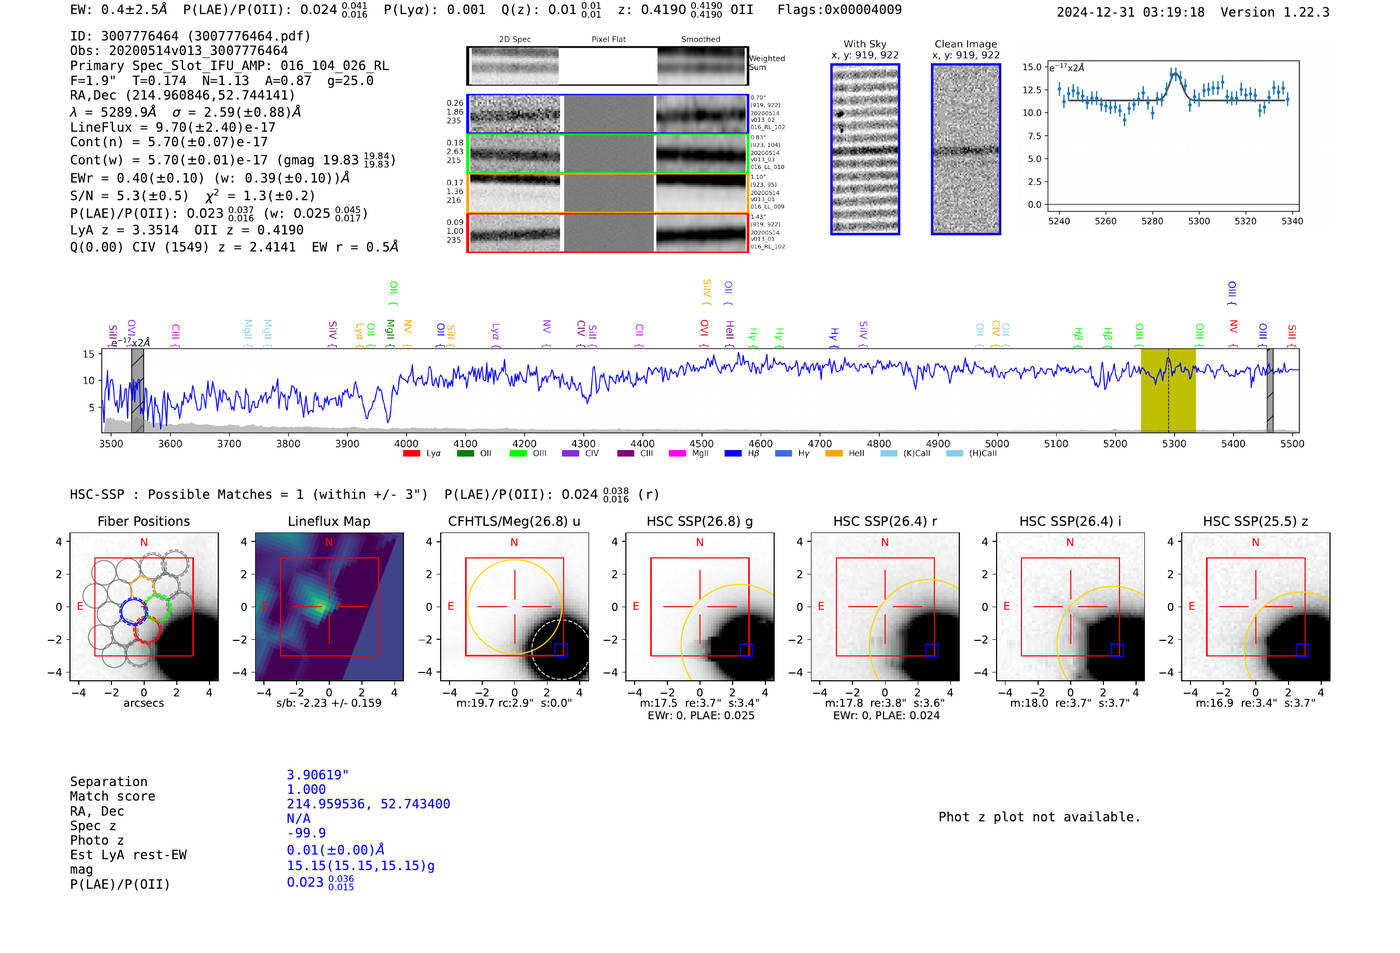Click the Hβ blue legend swatch
The width and height of the screenshot is (1400, 953).
733,454
